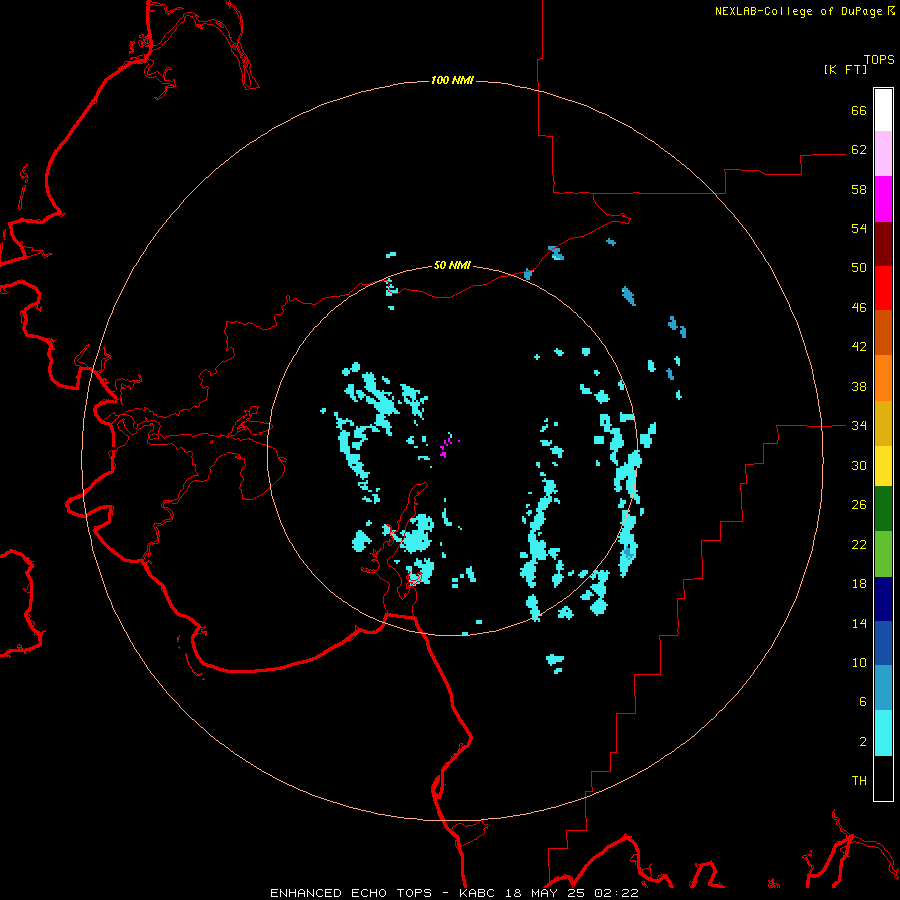
Task: Click the TOPS legend title
Action: click(879, 59)
